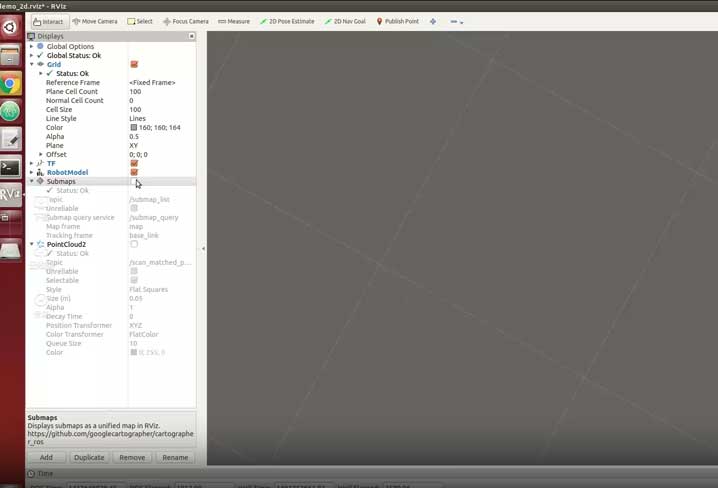Choose the Focus Camera tool
The height and width of the screenshot is (488, 718).
[x=185, y=21]
